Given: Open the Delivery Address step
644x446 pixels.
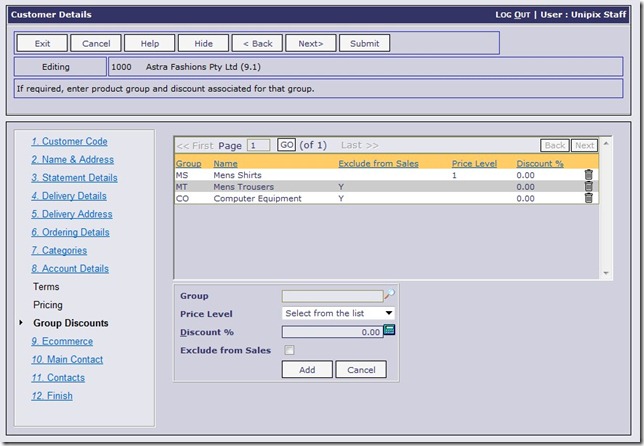Looking at the screenshot, I should (x=72, y=214).
